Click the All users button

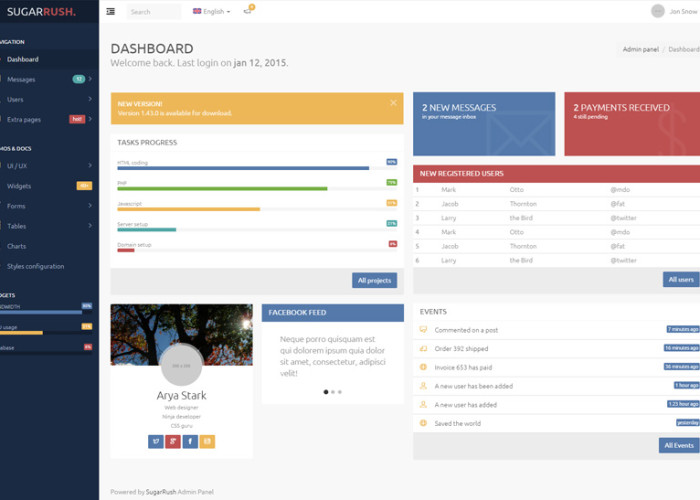point(681,279)
